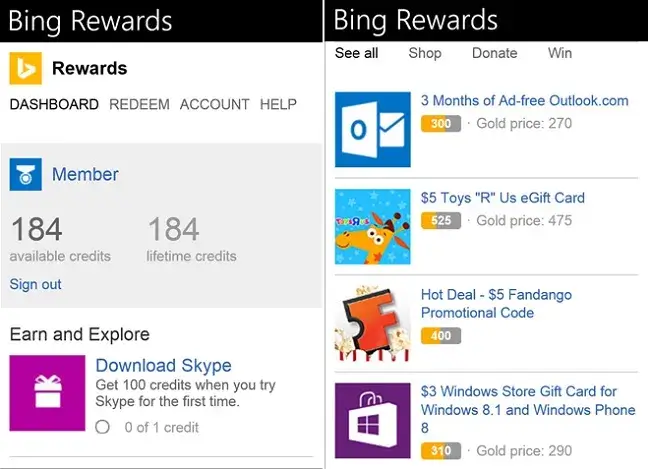
Task: Select the Outlook.com reward icon
Action: tap(373, 129)
